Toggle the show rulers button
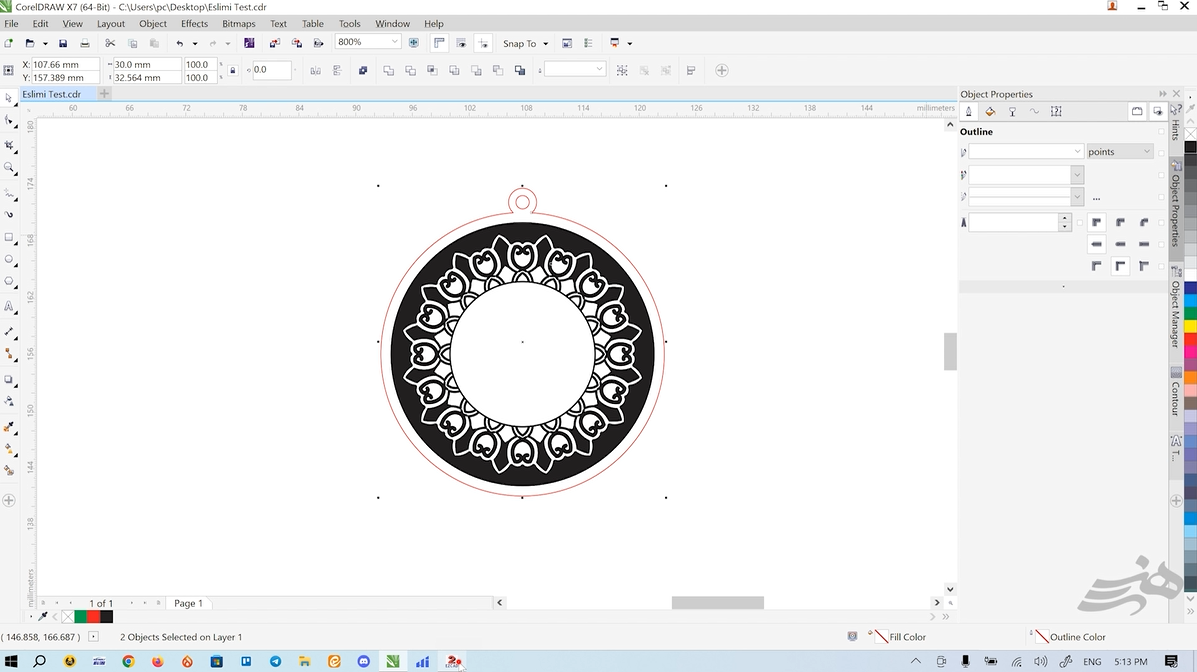 (439, 43)
